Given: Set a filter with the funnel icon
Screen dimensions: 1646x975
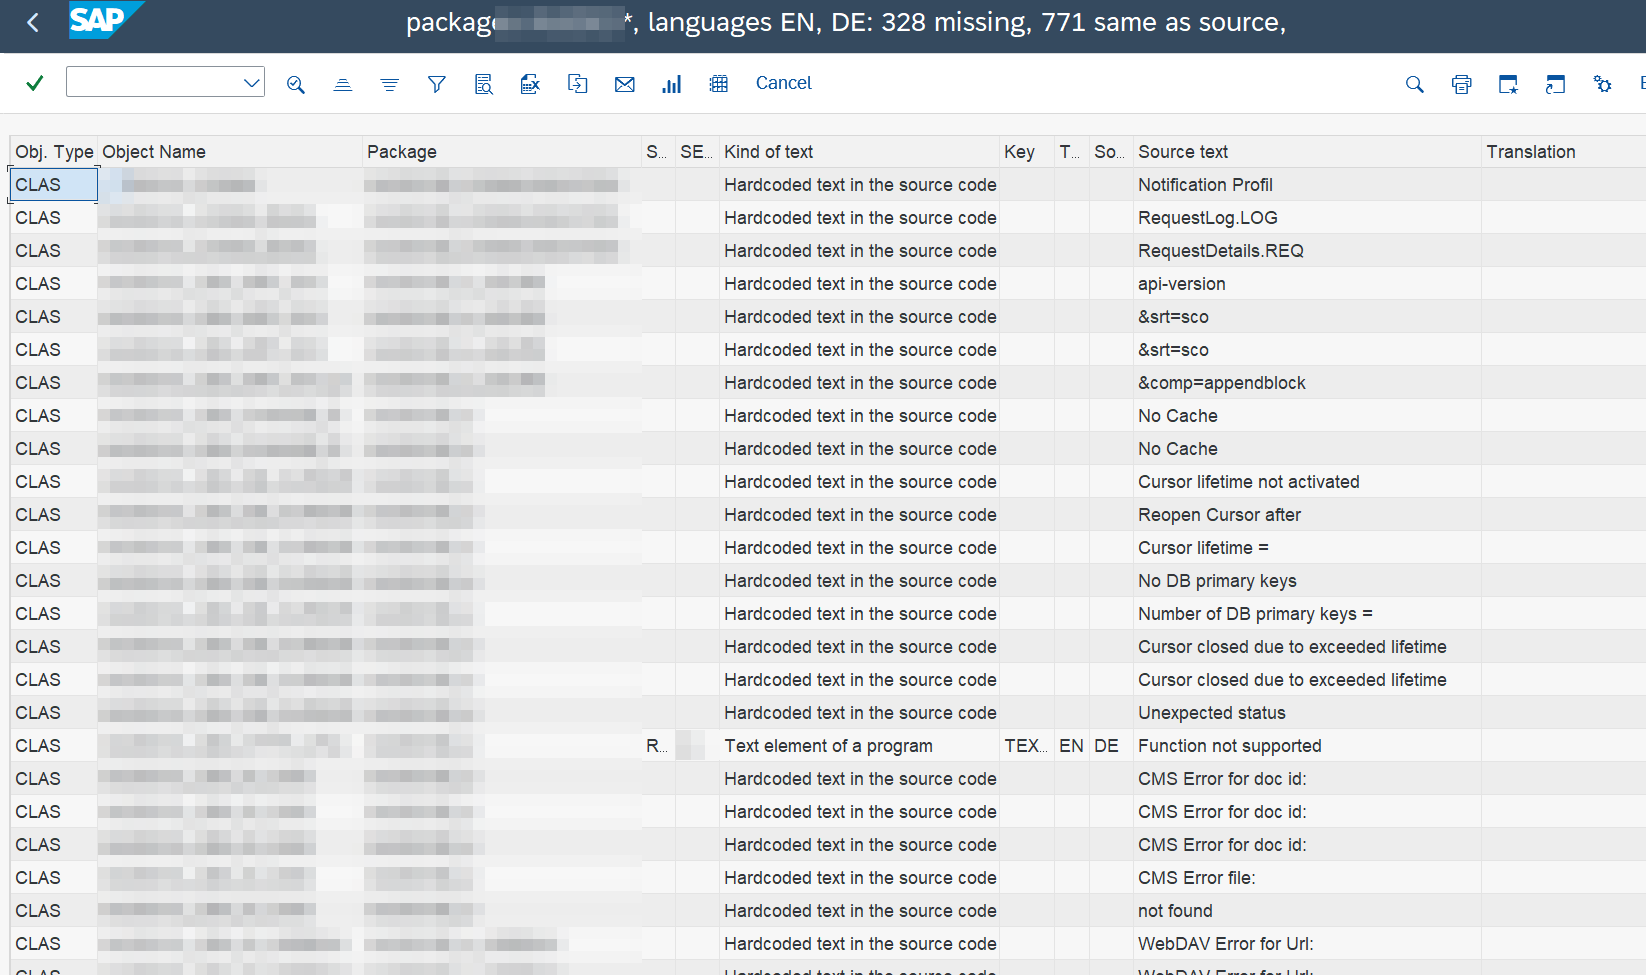Looking at the screenshot, I should click(x=437, y=84).
